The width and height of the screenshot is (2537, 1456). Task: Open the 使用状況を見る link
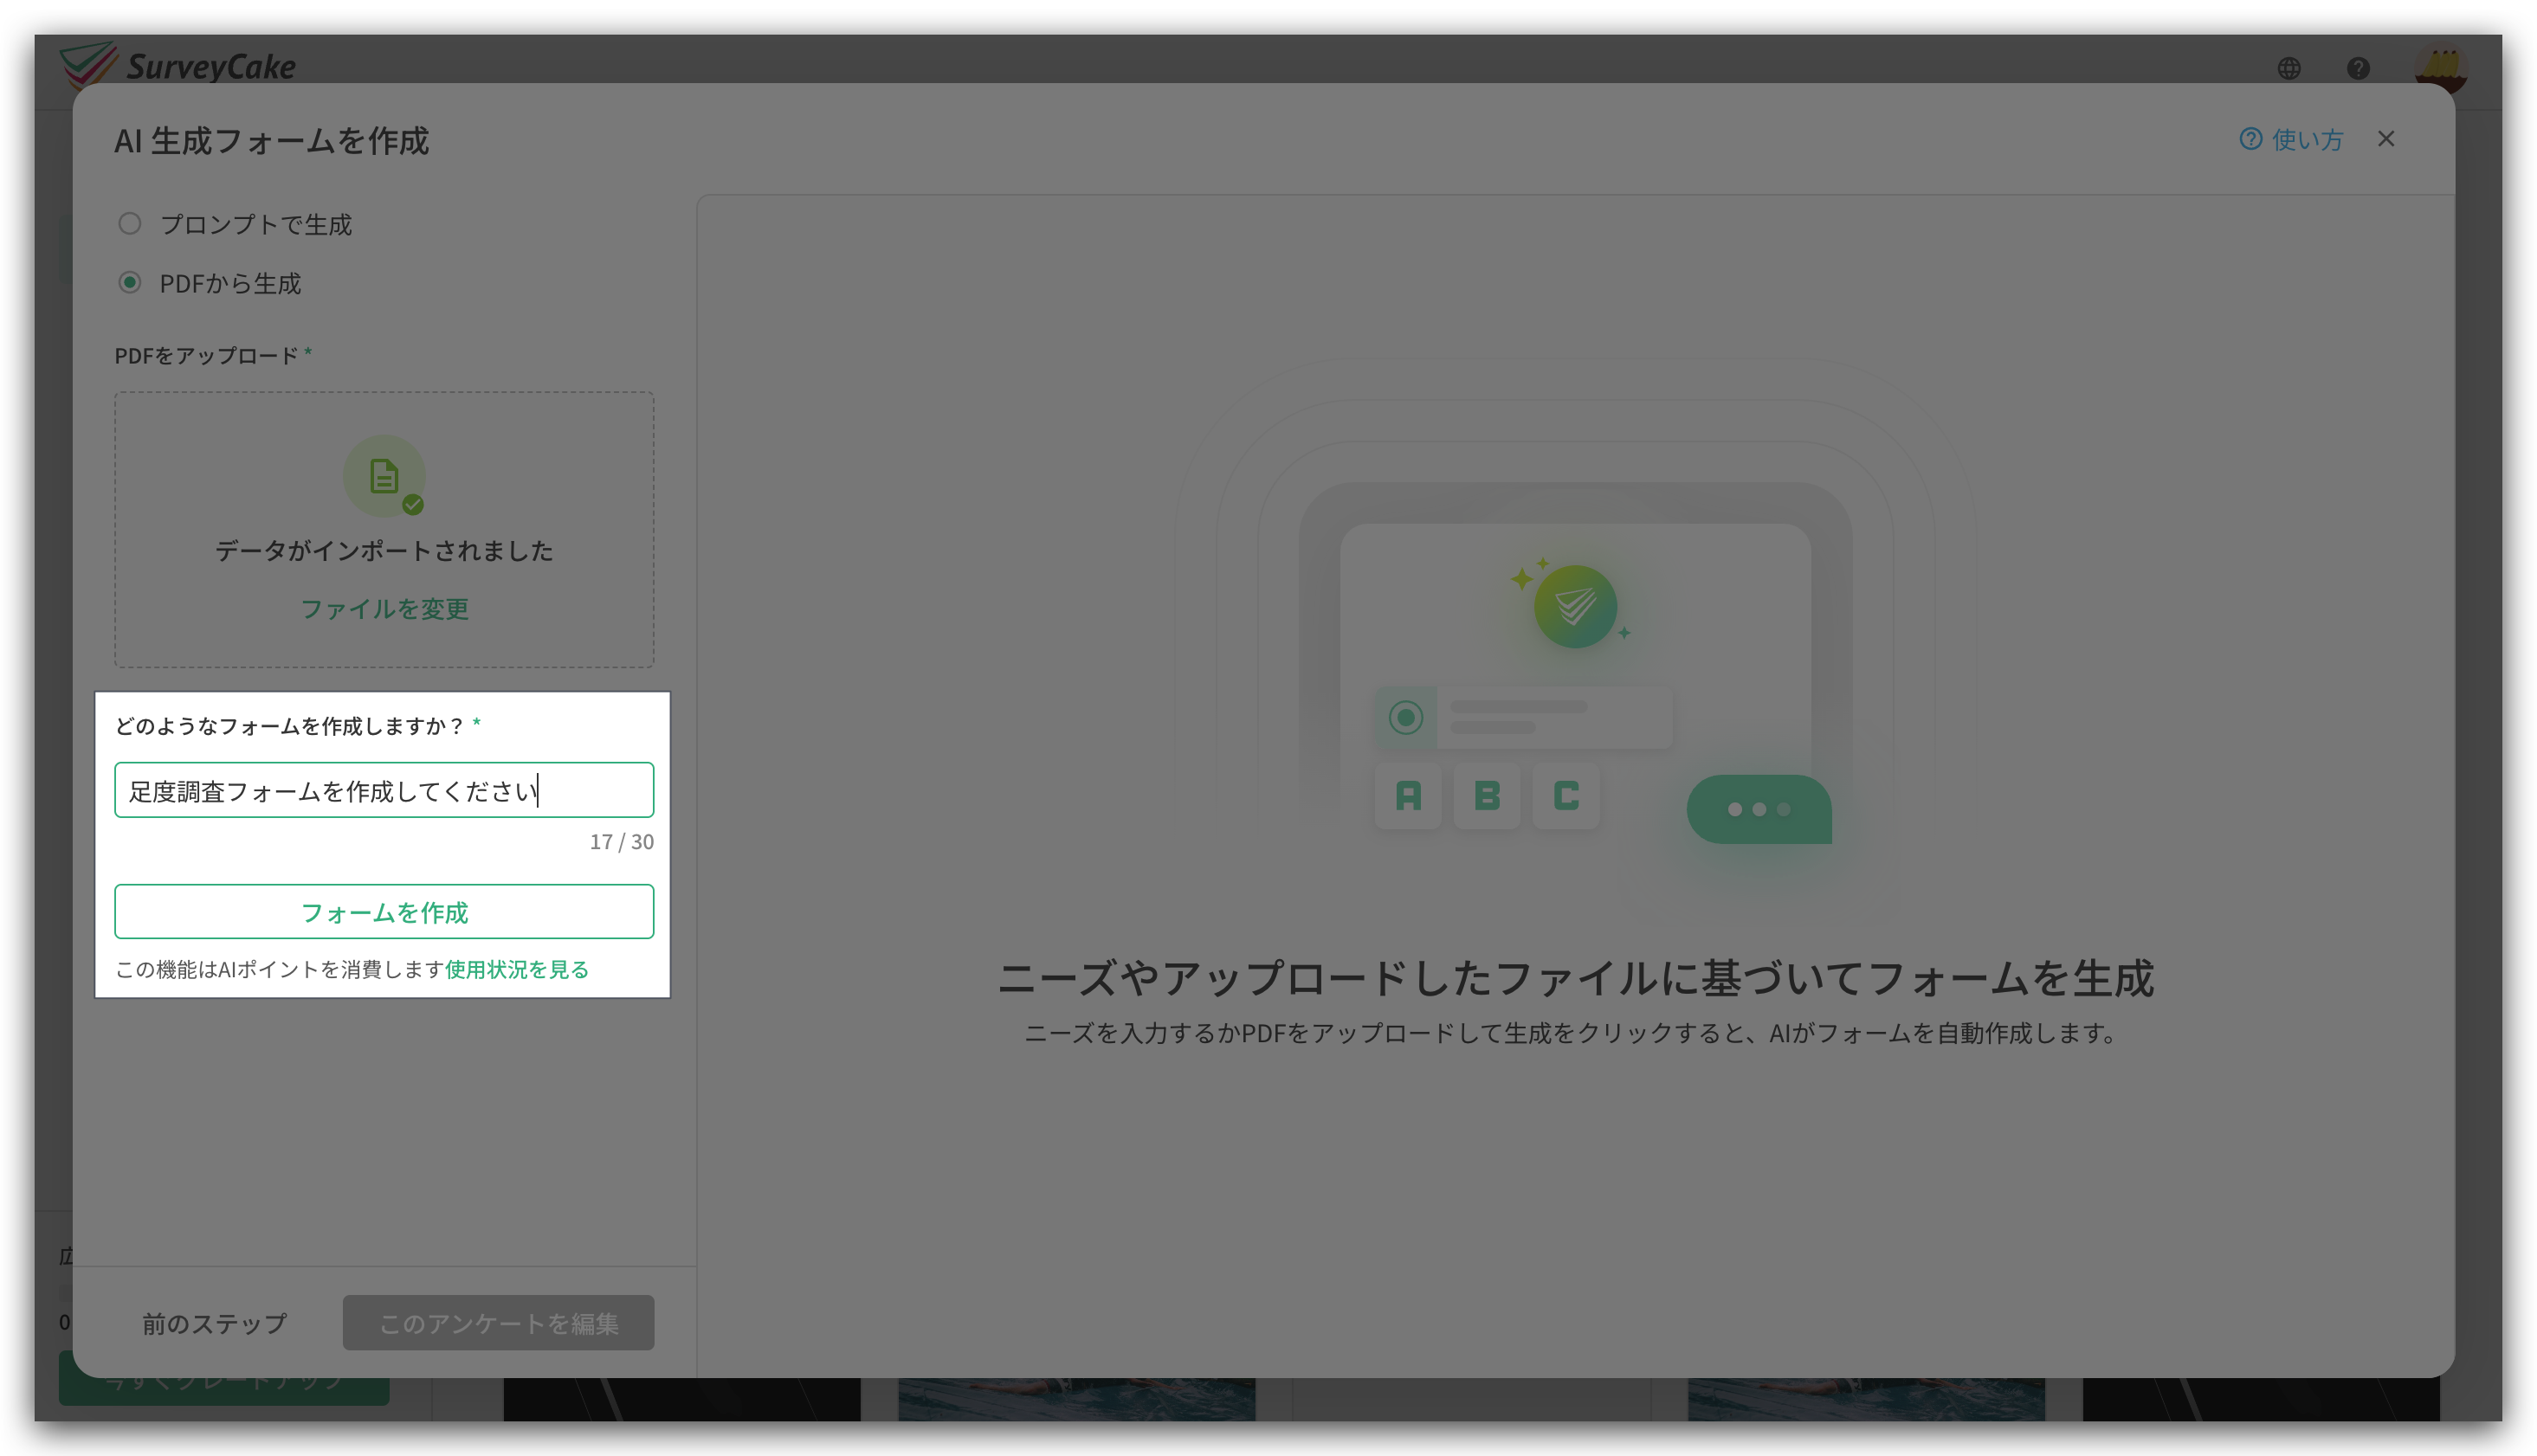517,969
